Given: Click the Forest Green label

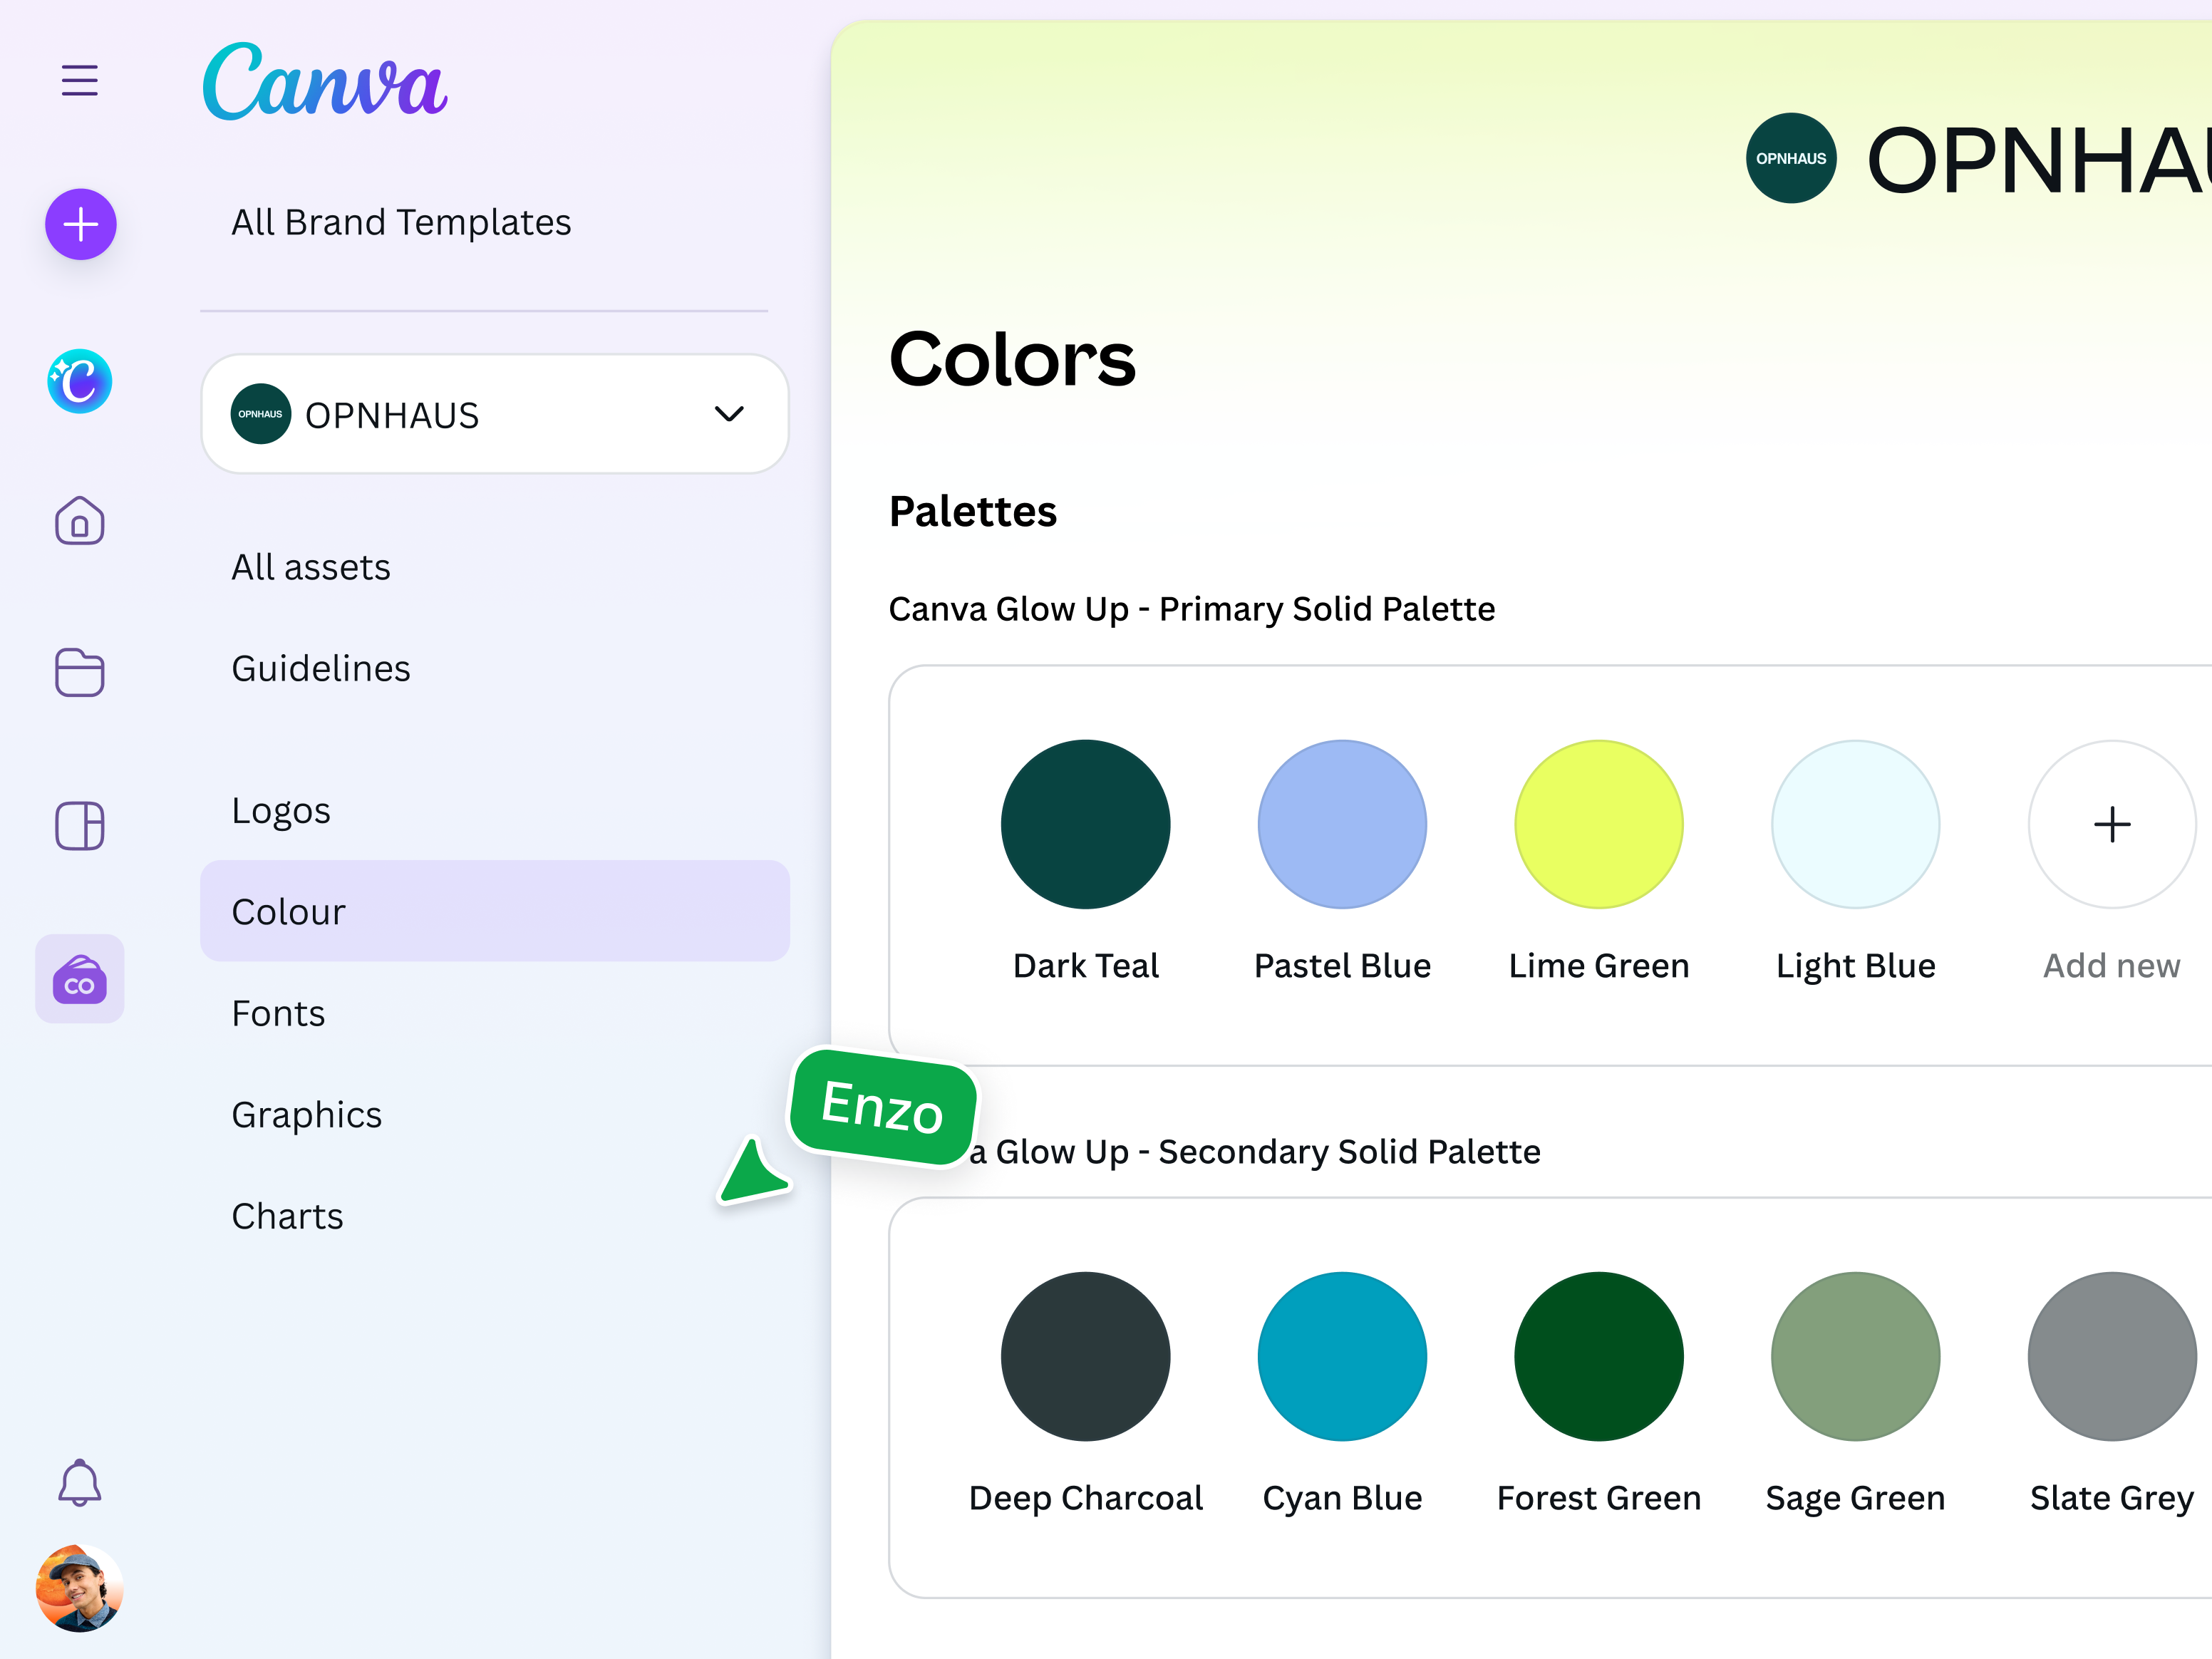Looking at the screenshot, I should (1599, 1498).
